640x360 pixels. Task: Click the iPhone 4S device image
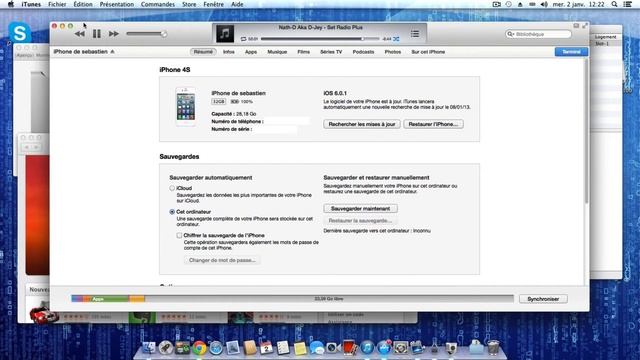click(186, 107)
